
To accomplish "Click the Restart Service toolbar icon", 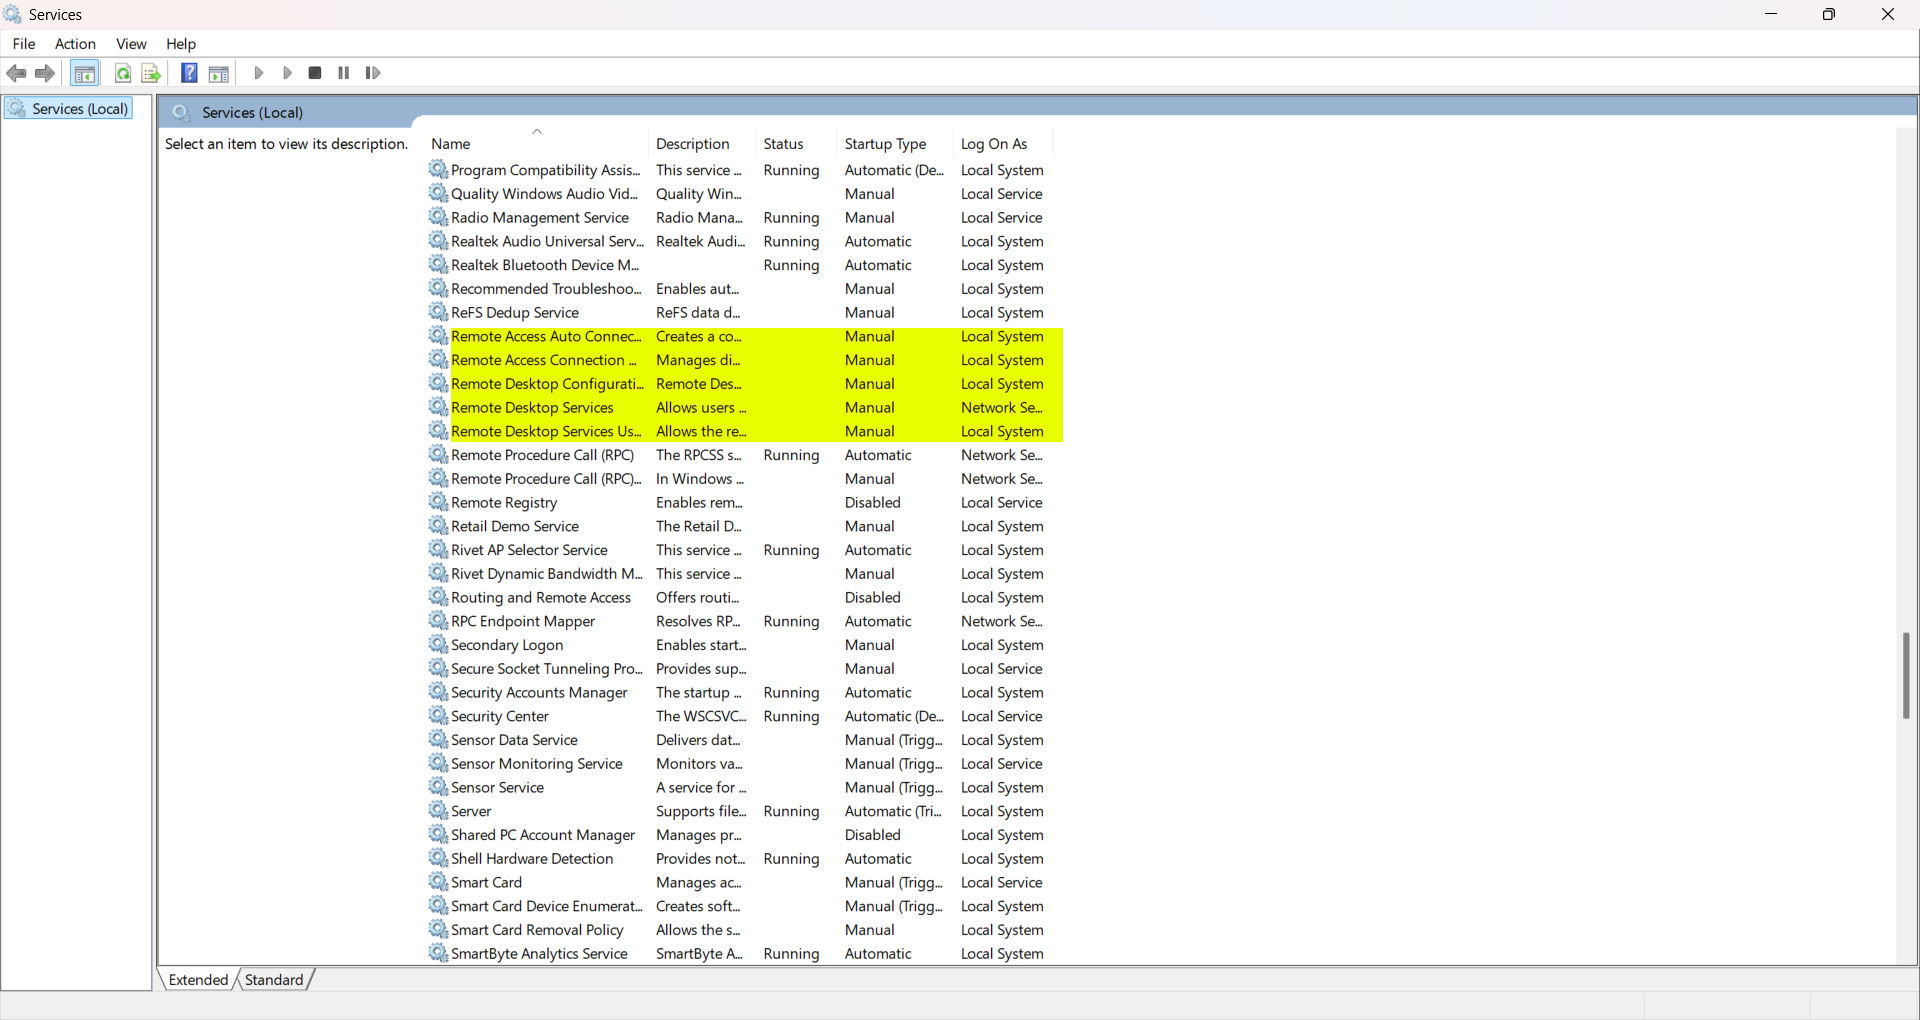I will coord(373,73).
